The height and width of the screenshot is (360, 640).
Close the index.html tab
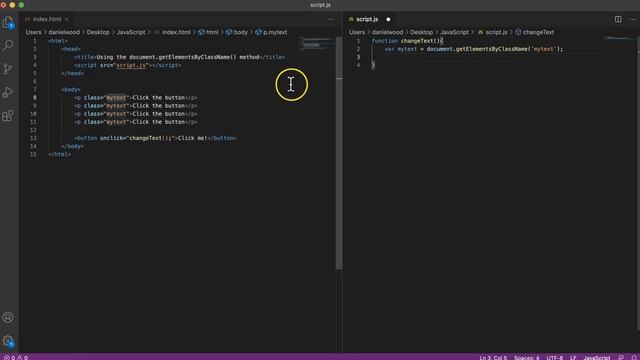pyautogui.click(x=67, y=19)
